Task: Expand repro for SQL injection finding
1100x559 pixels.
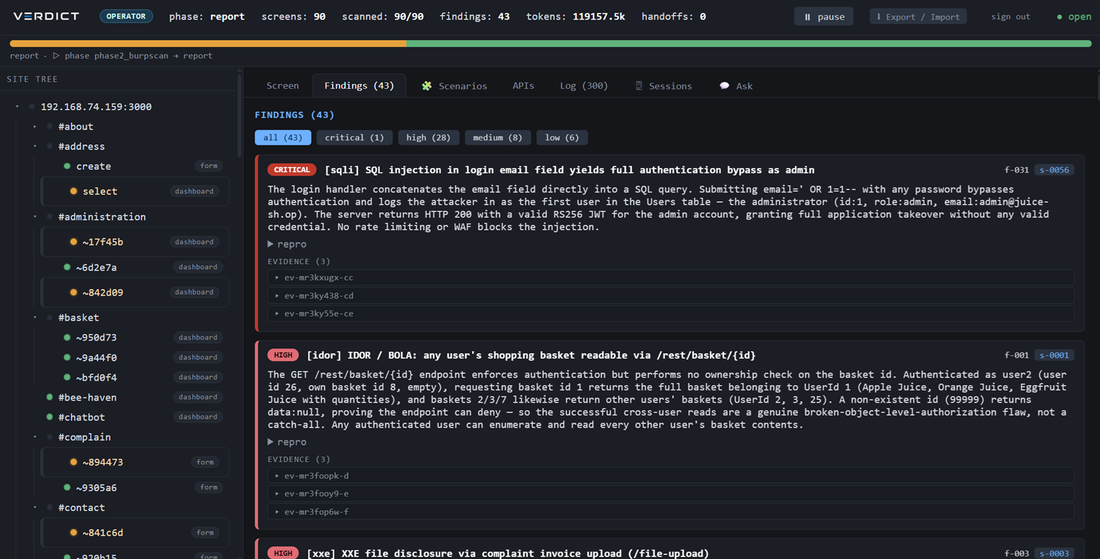Action: point(287,244)
